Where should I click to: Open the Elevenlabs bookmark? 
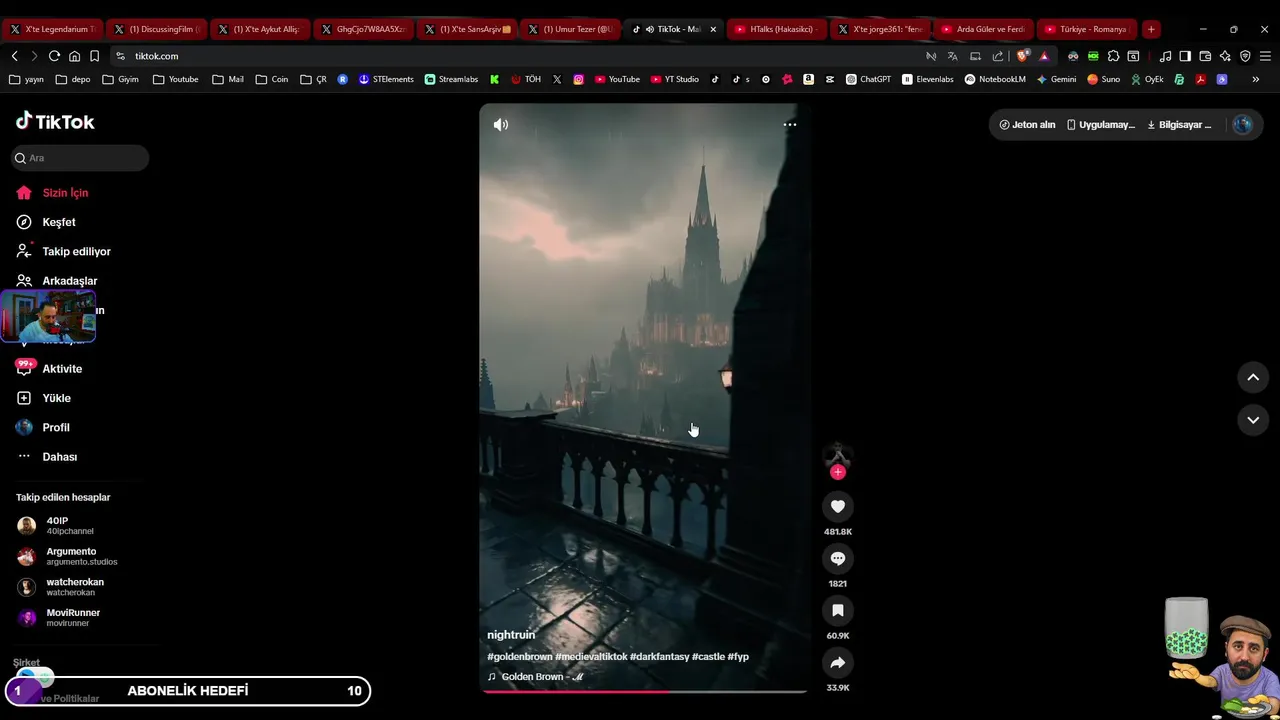coord(928,79)
